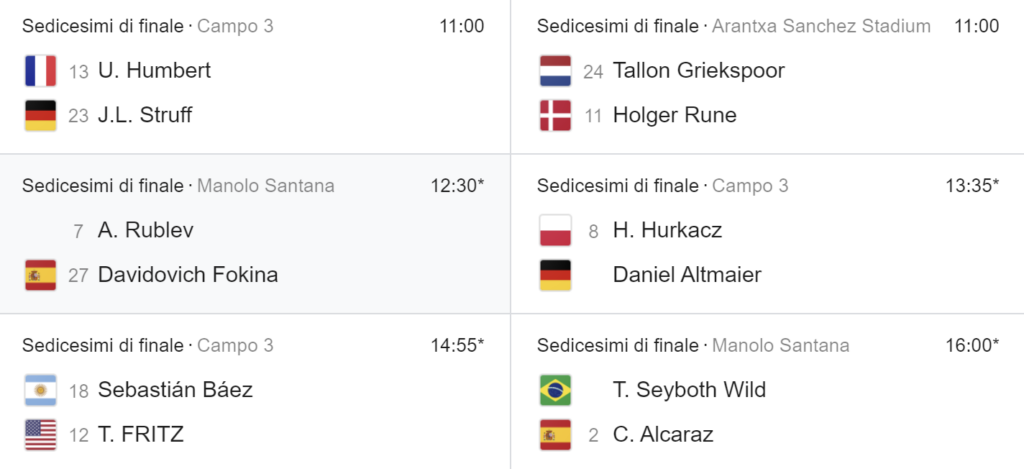Select the Sebastián Báez player name
This screenshot has height=469, width=1024.
tap(175, 390)
